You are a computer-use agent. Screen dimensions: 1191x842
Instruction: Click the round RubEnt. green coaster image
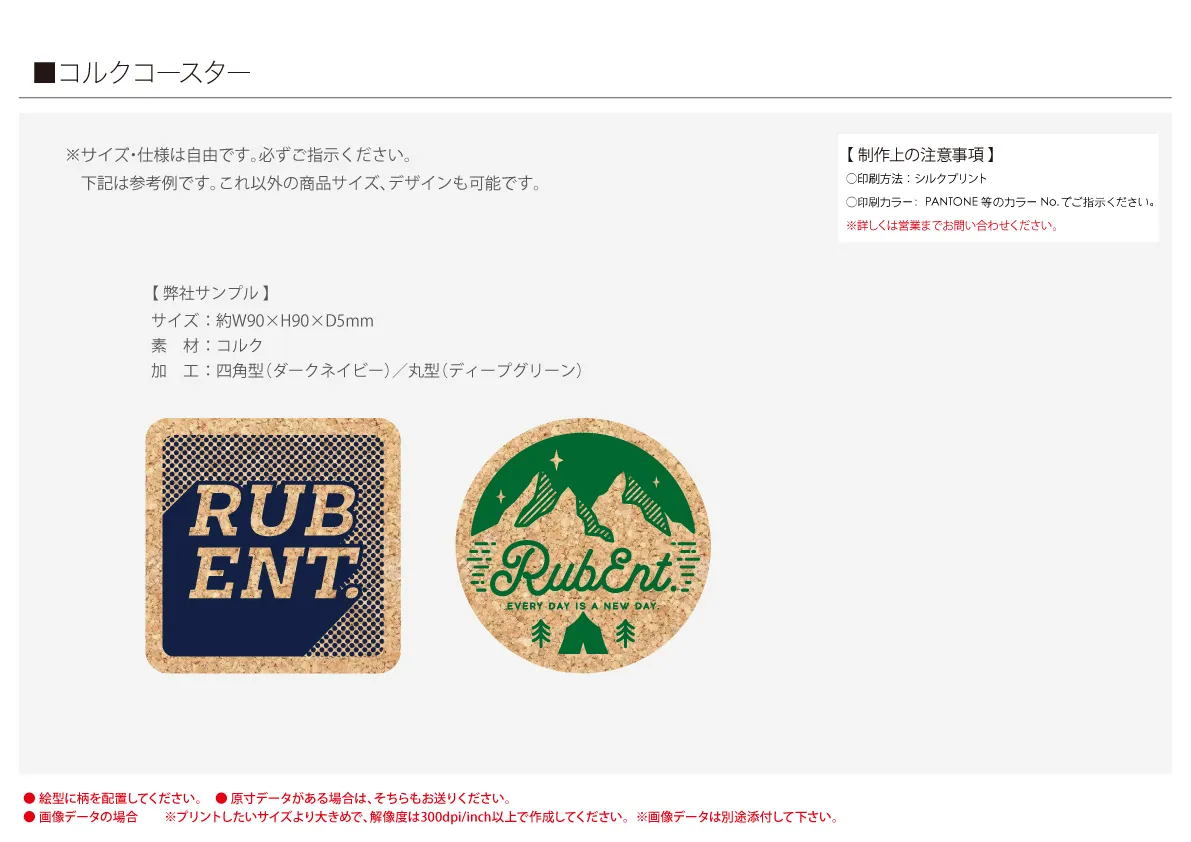[x=583, y=545]
